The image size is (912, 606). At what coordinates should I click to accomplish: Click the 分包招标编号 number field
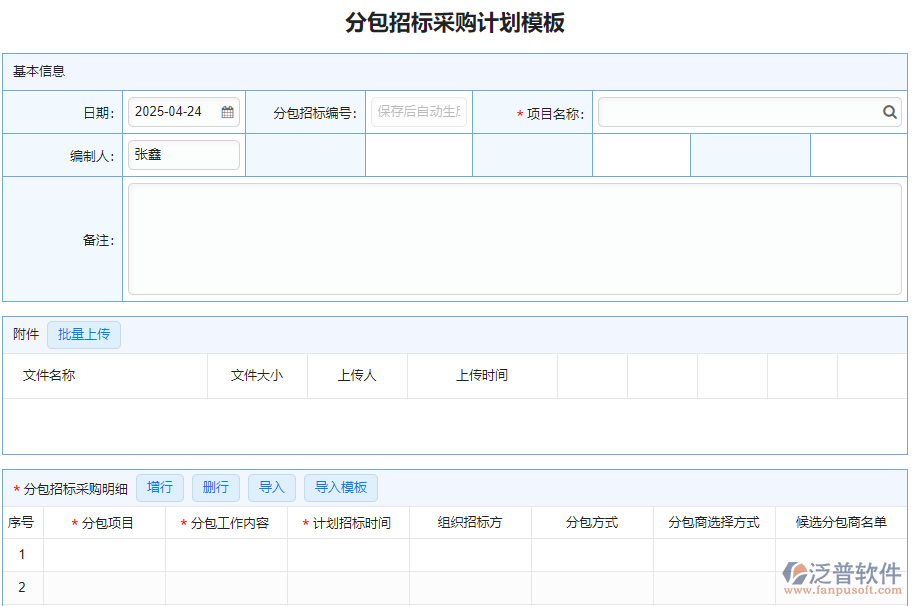[419, 112]
